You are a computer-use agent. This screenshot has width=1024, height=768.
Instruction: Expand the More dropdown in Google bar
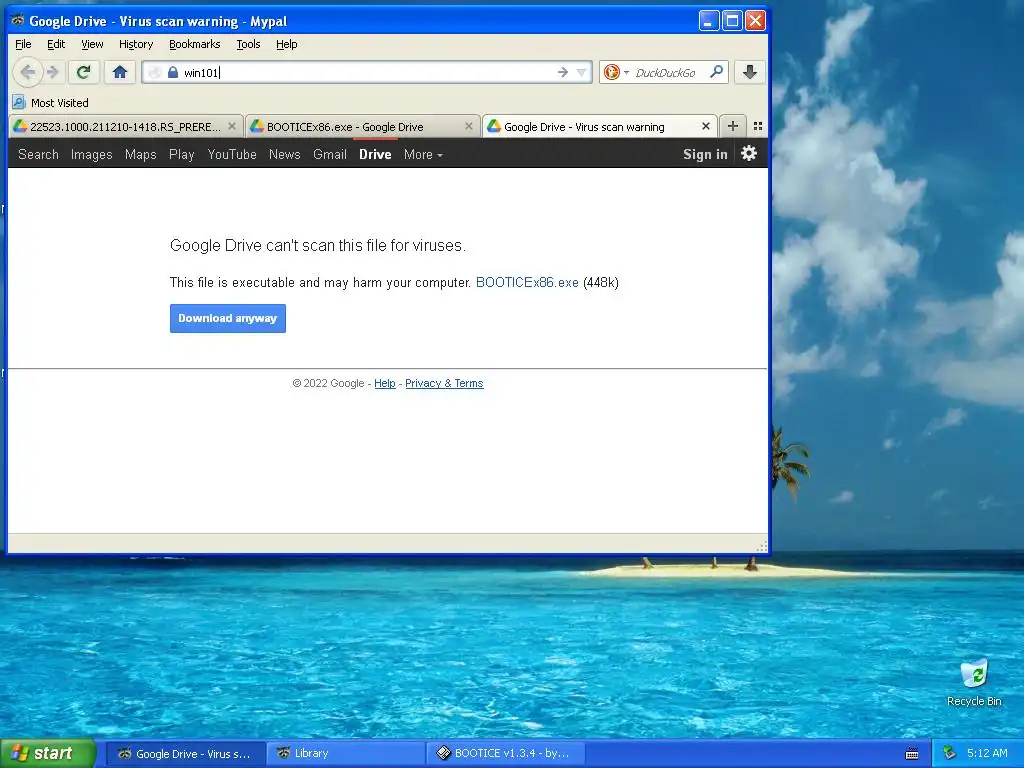click(423, 154)
